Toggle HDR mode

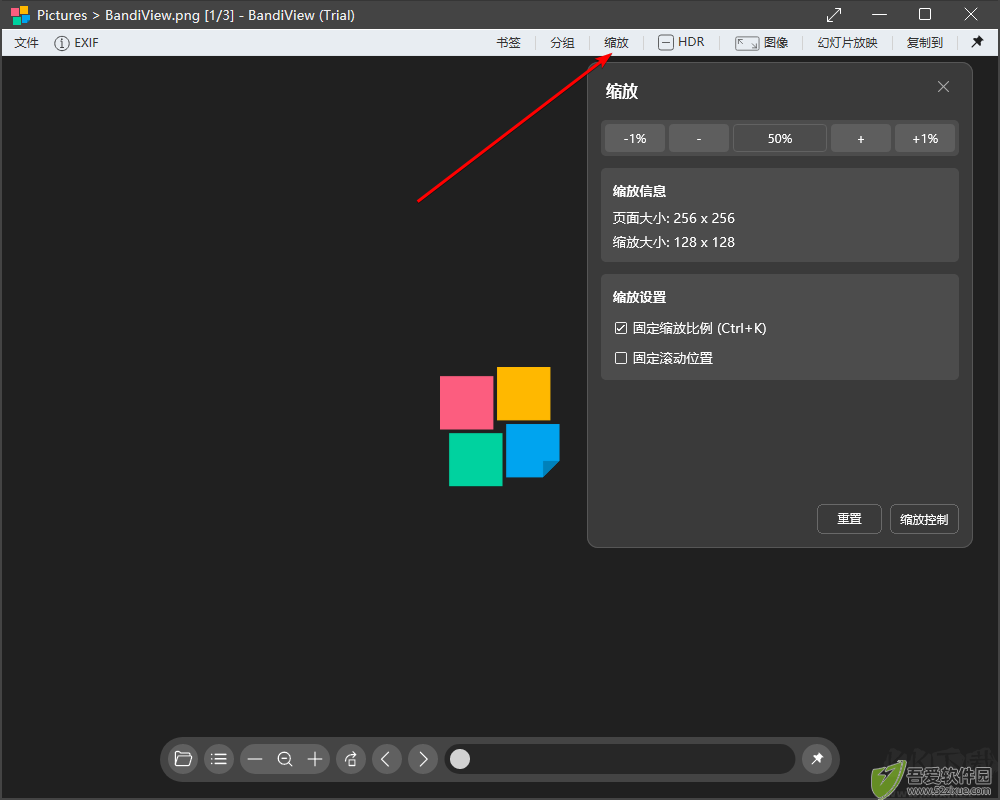[x=681, y=43]
